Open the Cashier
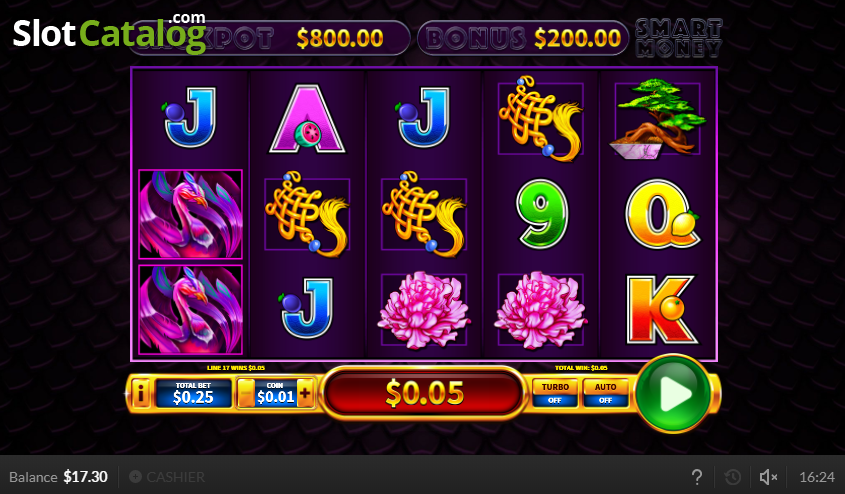 167,477
